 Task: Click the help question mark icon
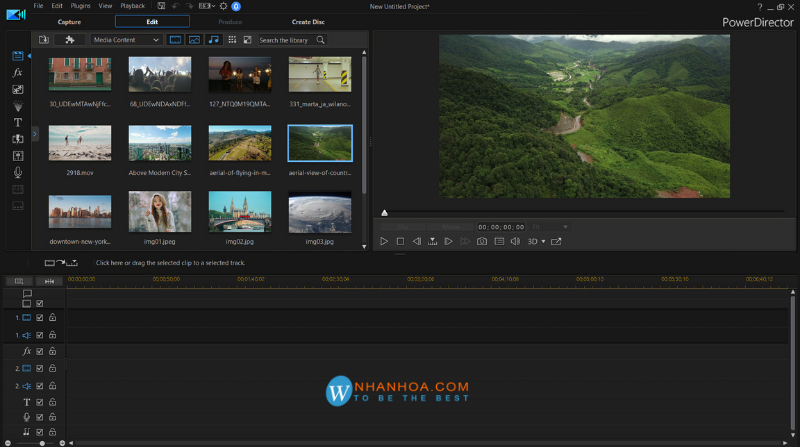click(x=760, y=7)
